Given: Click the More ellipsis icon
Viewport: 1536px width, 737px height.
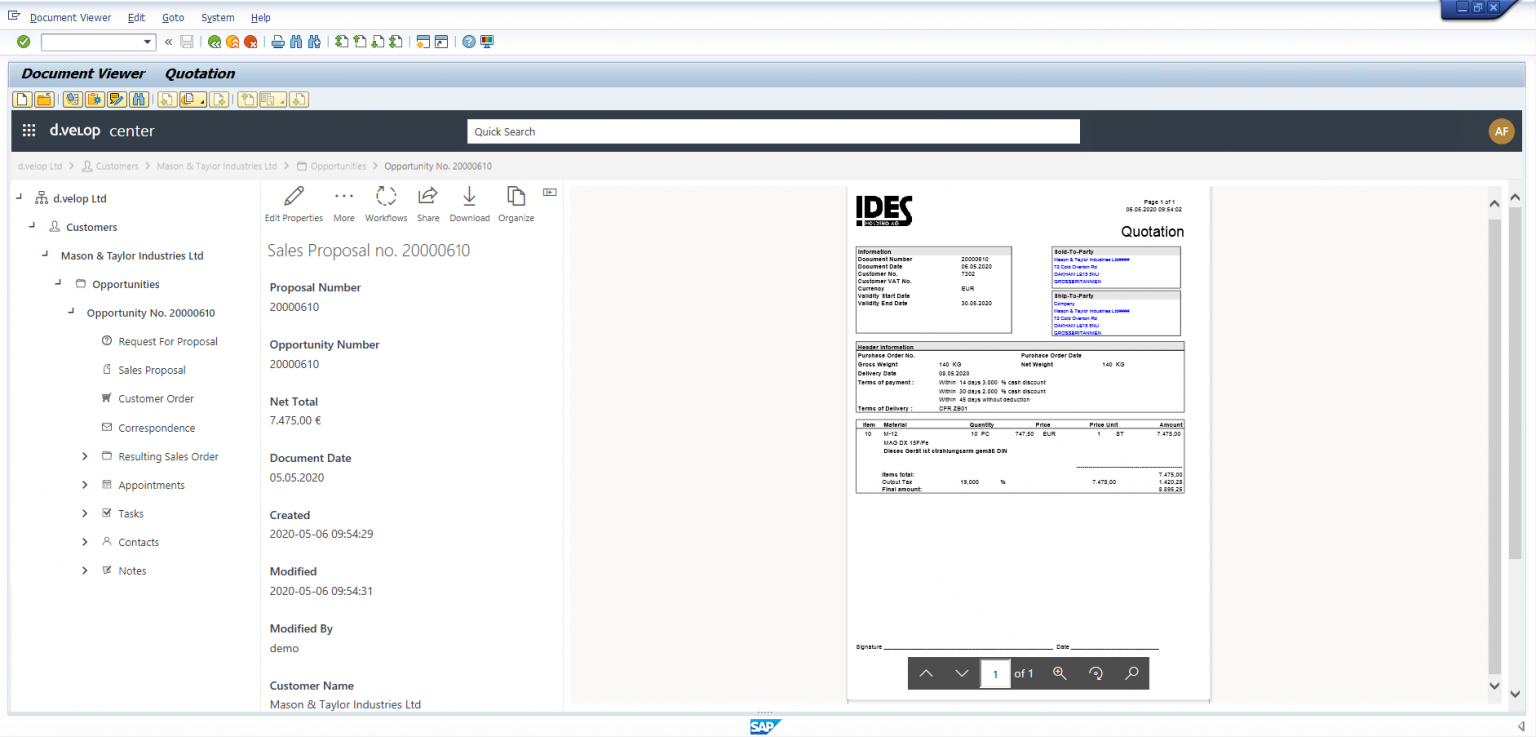Looking at the screenshot, I should click(344, 196).
